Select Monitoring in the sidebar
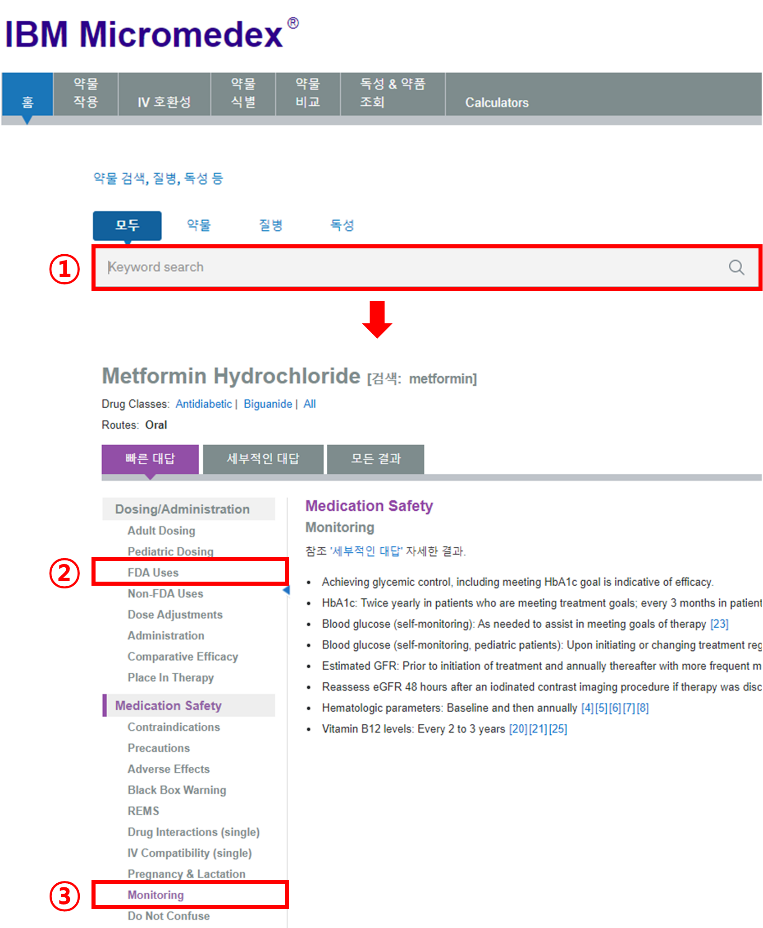 155,895
